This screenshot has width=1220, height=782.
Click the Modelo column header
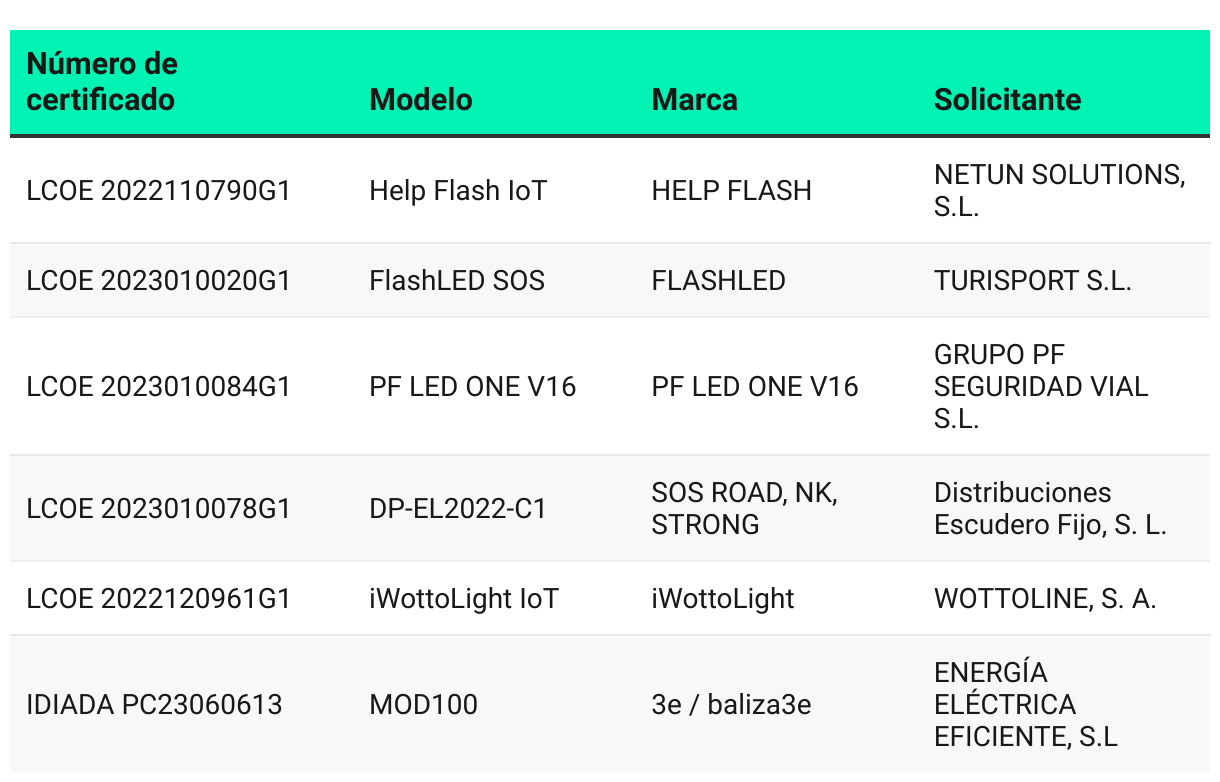(421, 100)
